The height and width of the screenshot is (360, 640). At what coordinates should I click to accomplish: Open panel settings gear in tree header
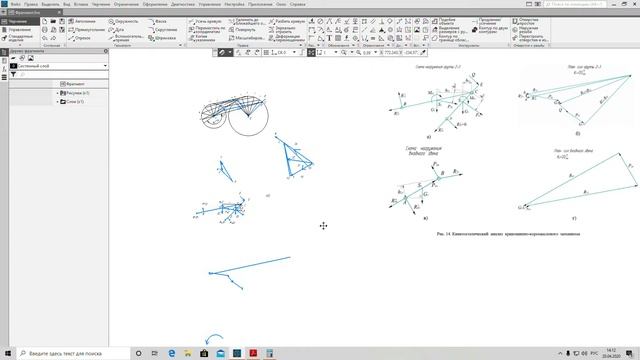(x=106, y=51)
